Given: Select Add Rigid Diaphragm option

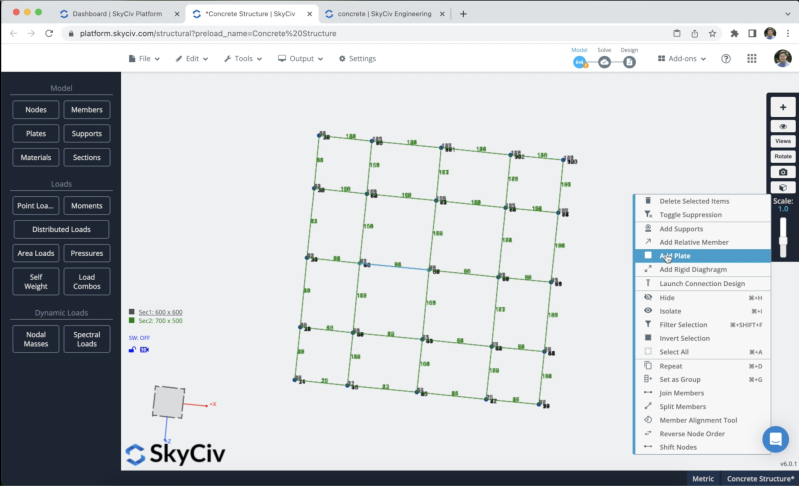Looking at the screenshot, I should click(x=703, y=269).
